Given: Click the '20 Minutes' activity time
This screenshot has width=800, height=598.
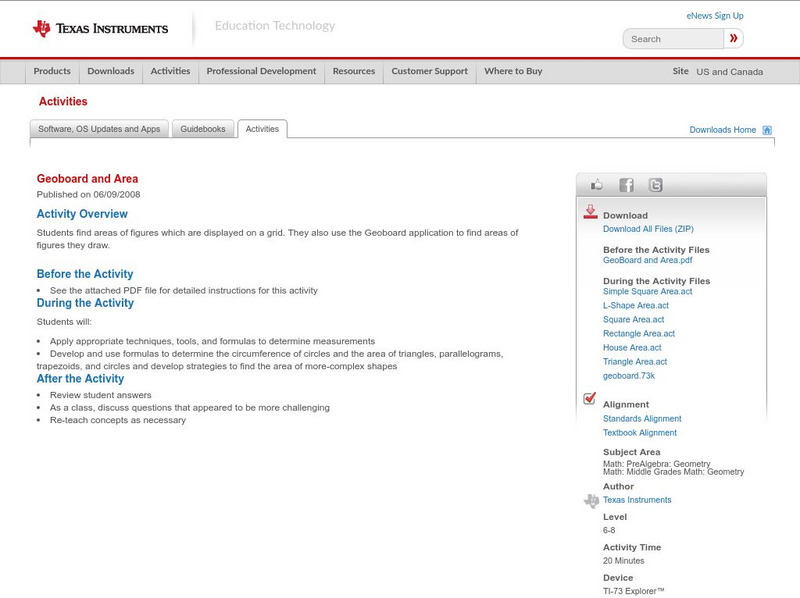Looking at the screenshot, I should [x=623, y=561].
